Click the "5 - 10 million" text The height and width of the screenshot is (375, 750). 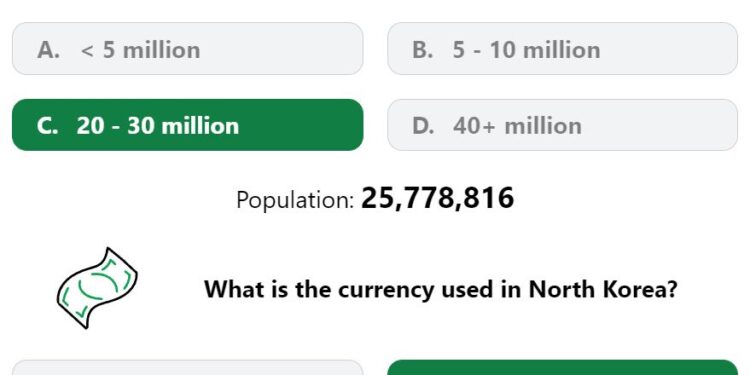[527, 50]
